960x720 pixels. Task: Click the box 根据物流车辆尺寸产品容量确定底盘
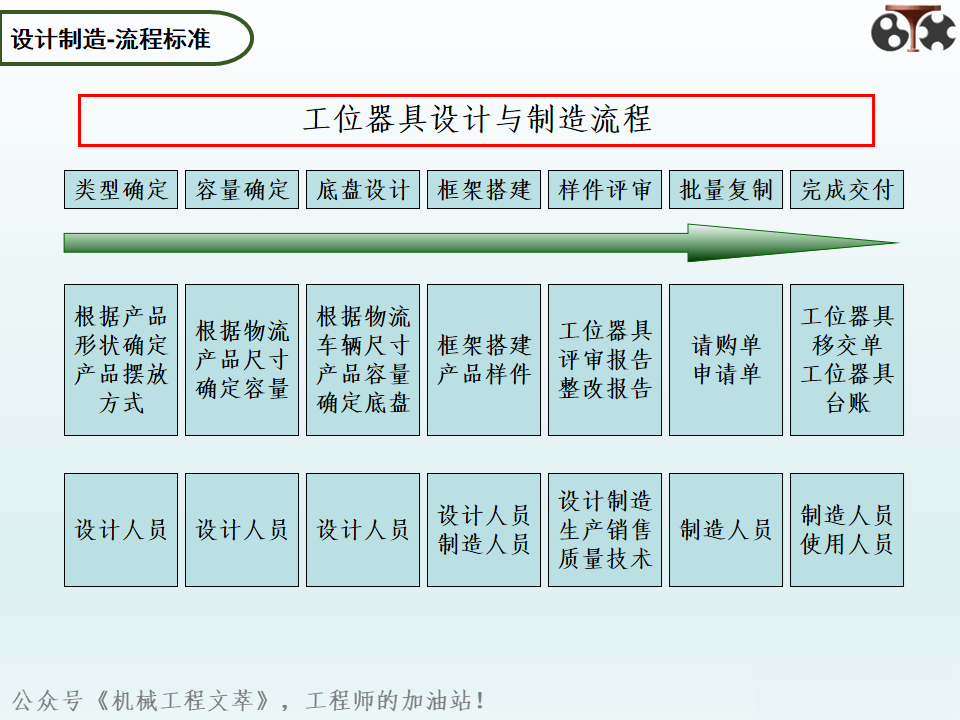coord(363,360)
